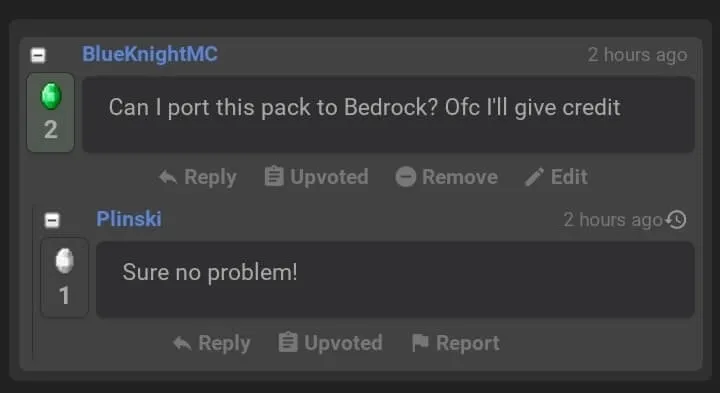Click the clipboard icon beside Plinski's Upvoted
This screenshot has width=720, height=393.
[288, 342]
